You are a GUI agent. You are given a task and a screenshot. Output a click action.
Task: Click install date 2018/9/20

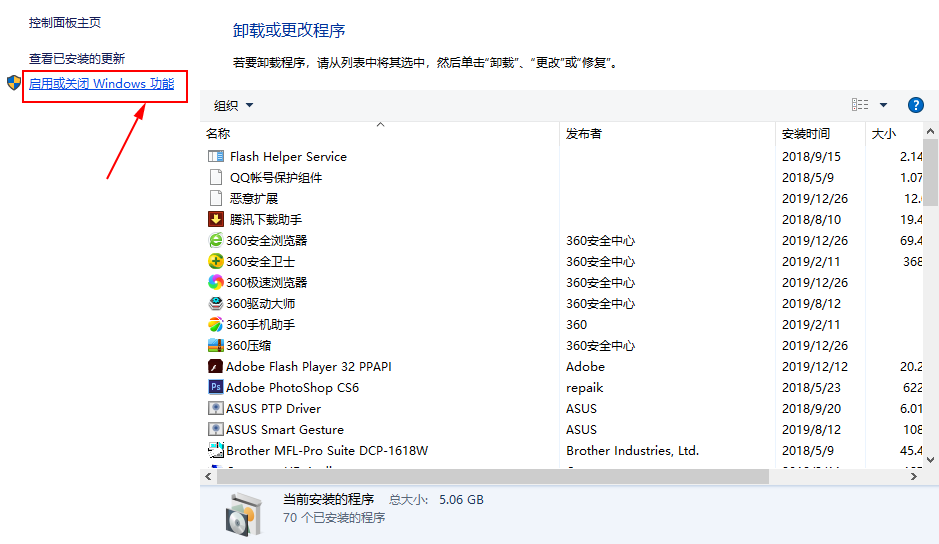[811, 409]
